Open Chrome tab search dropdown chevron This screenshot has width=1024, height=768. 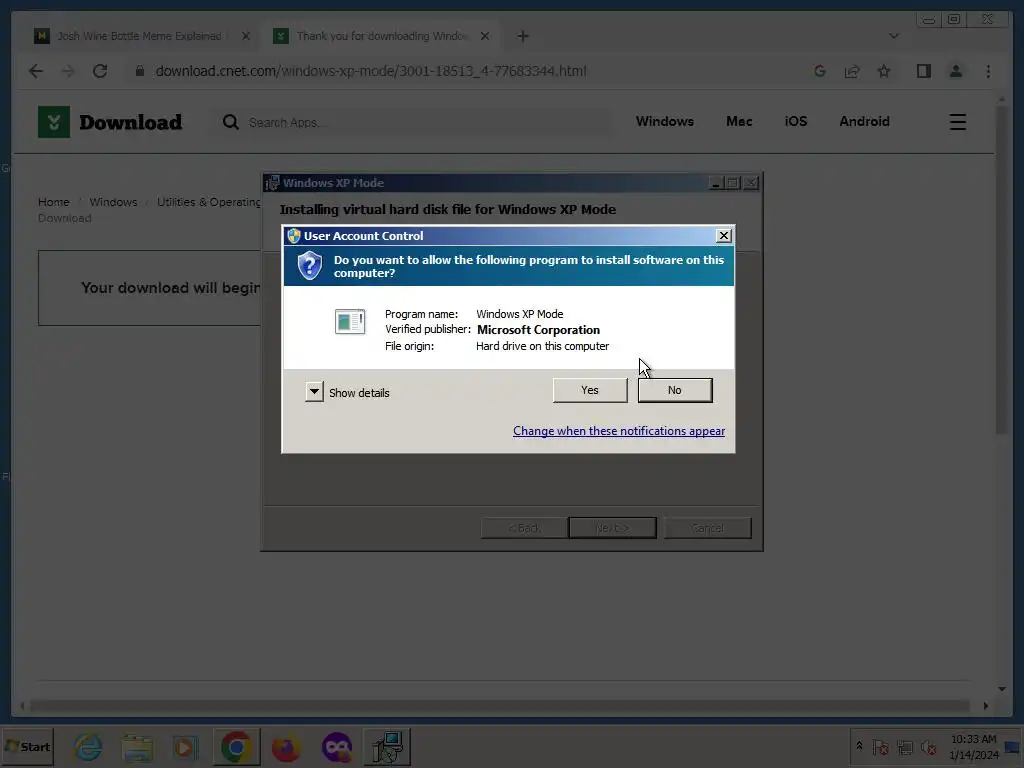(x=893, y=36)
